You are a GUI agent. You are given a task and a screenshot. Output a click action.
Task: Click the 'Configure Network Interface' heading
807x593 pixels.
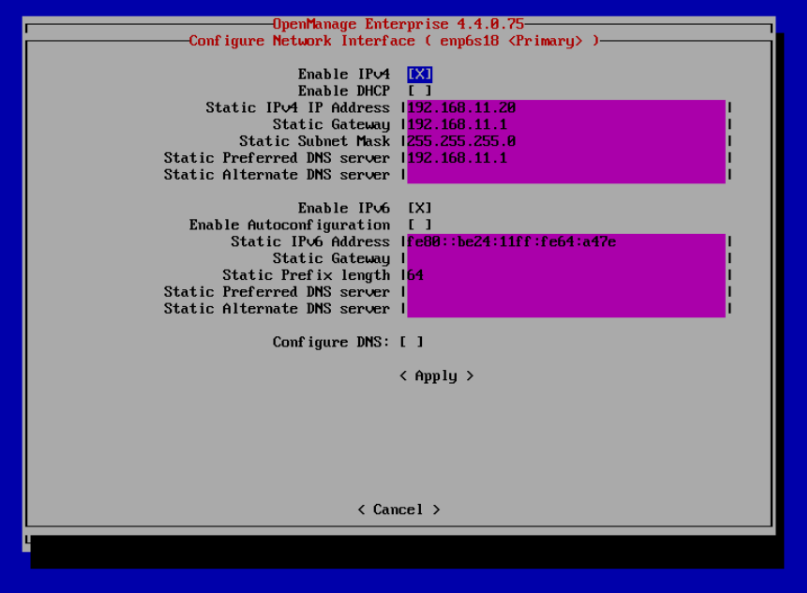(302, 41)
